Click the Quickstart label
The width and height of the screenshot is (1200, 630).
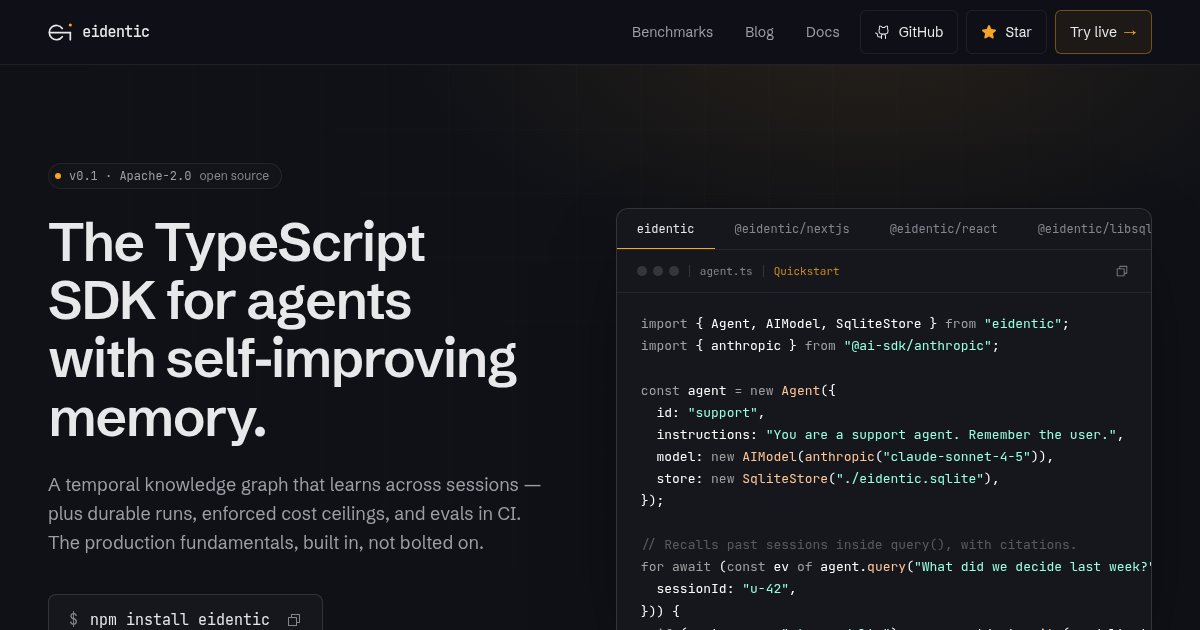(806, 271)
